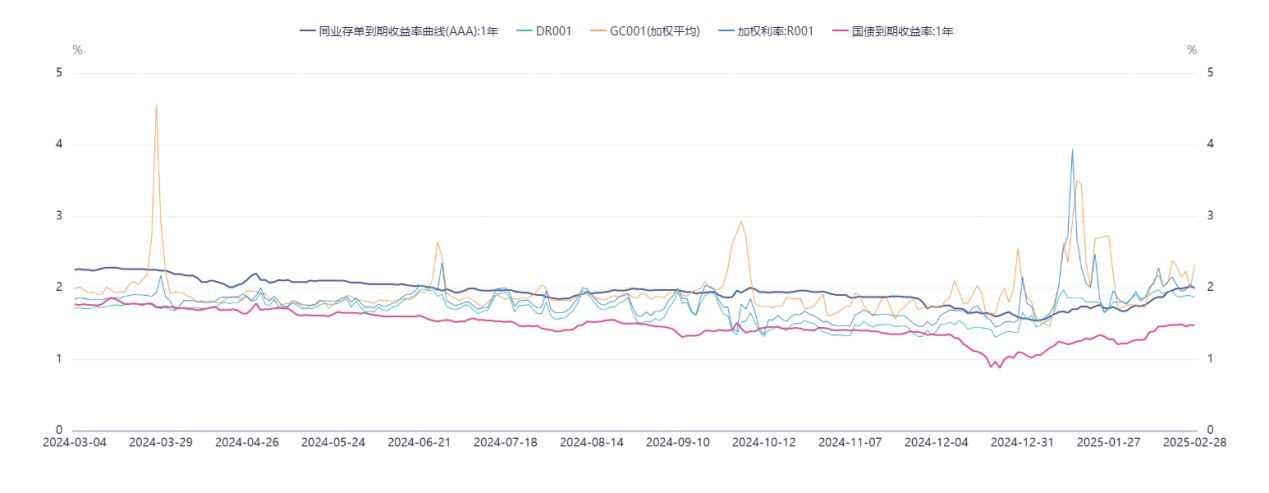Click the left y-axis value 5
Viewport: 1269px width, 493px height.
pos(59,73)
